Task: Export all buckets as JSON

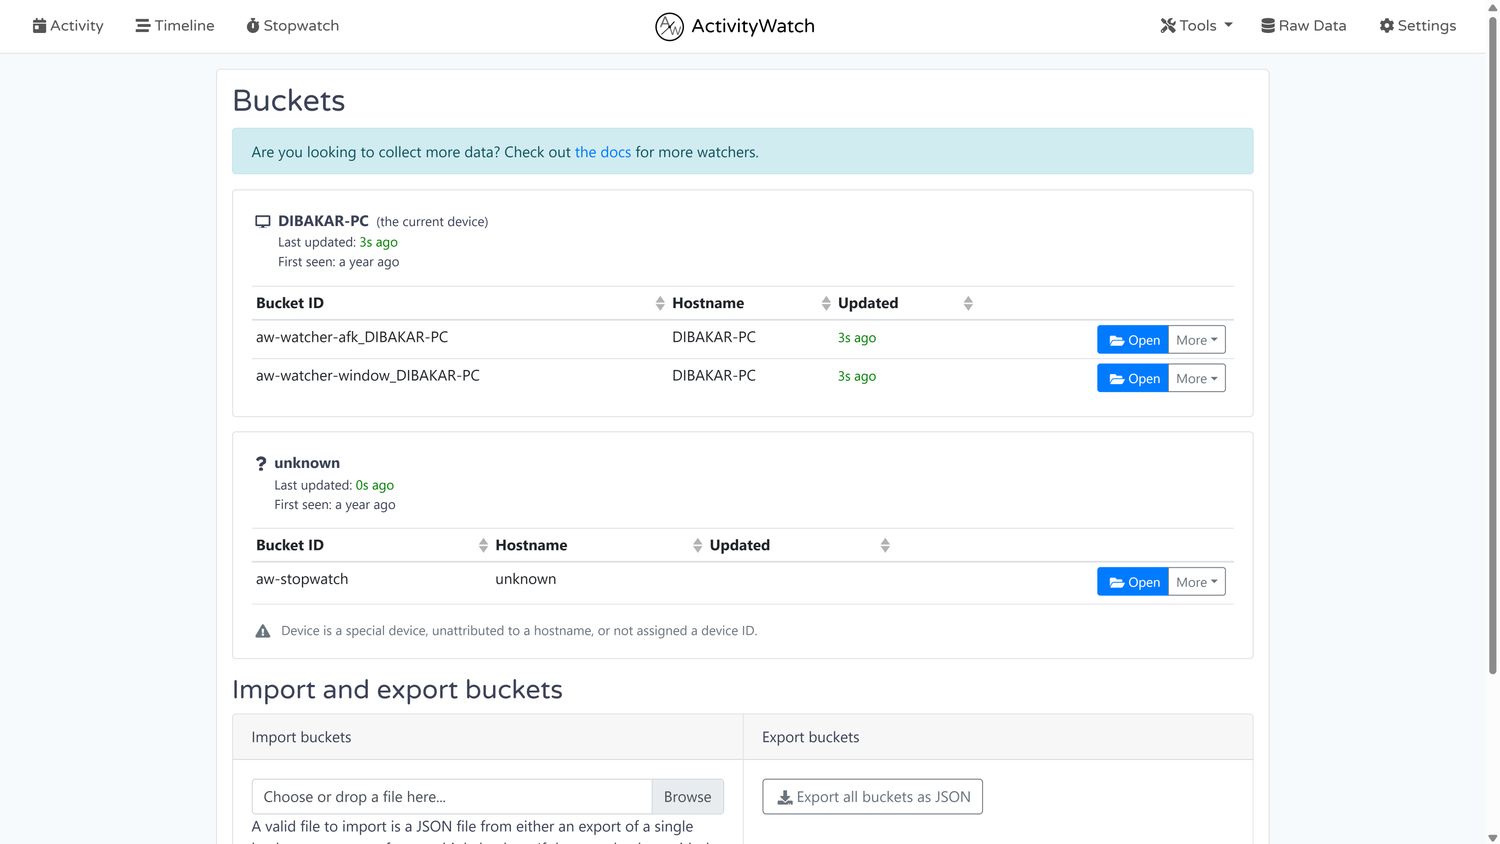Action: point(872,797)
